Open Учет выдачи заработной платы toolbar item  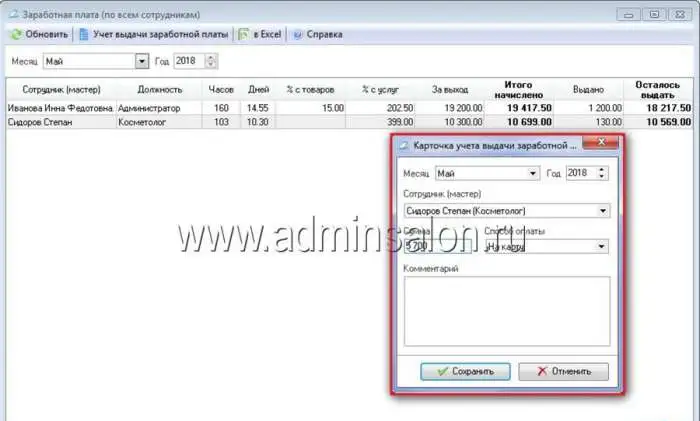coord(154,34)
